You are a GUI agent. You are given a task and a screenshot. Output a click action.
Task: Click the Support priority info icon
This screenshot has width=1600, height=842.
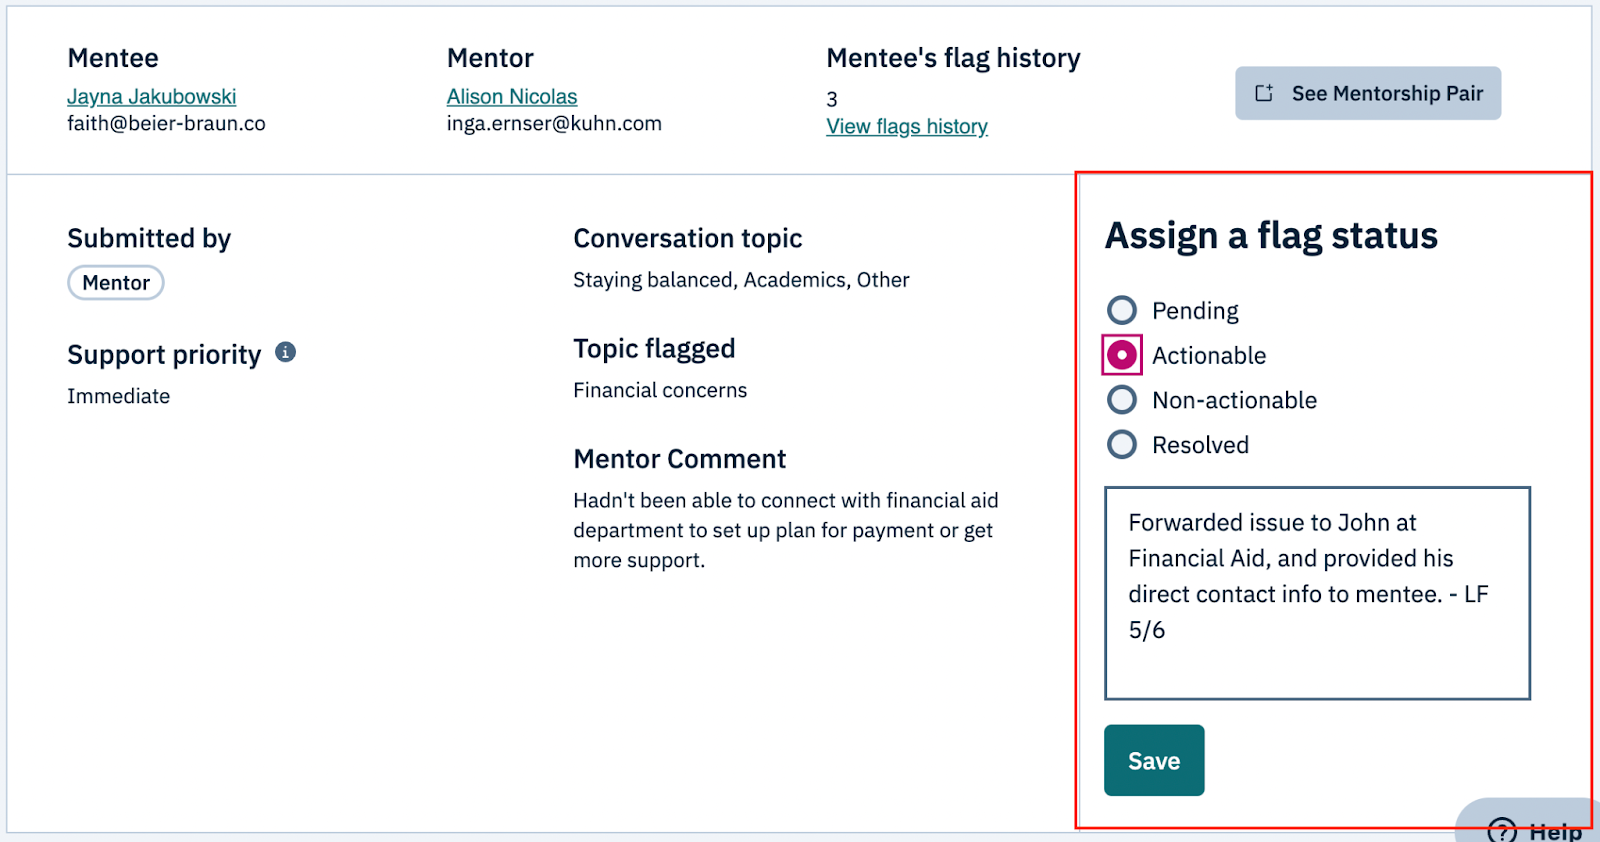click(285, 352)
